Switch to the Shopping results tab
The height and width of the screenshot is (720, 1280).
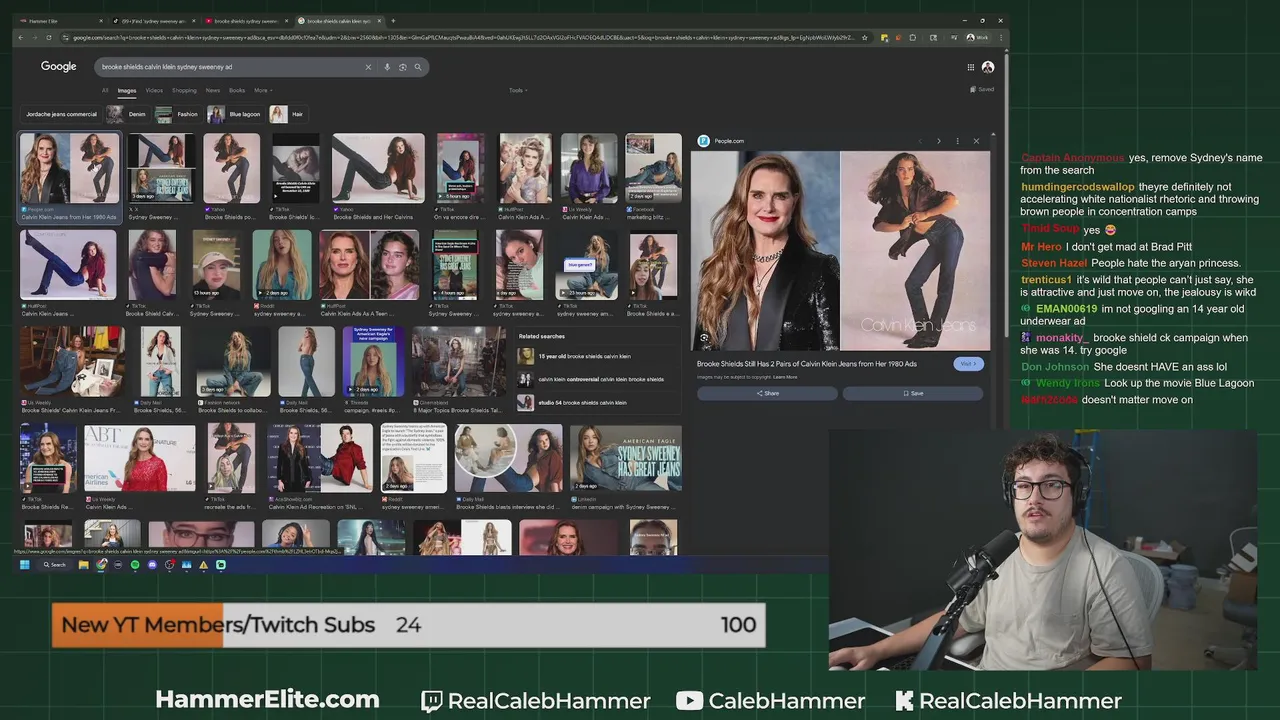click(184, 90)
